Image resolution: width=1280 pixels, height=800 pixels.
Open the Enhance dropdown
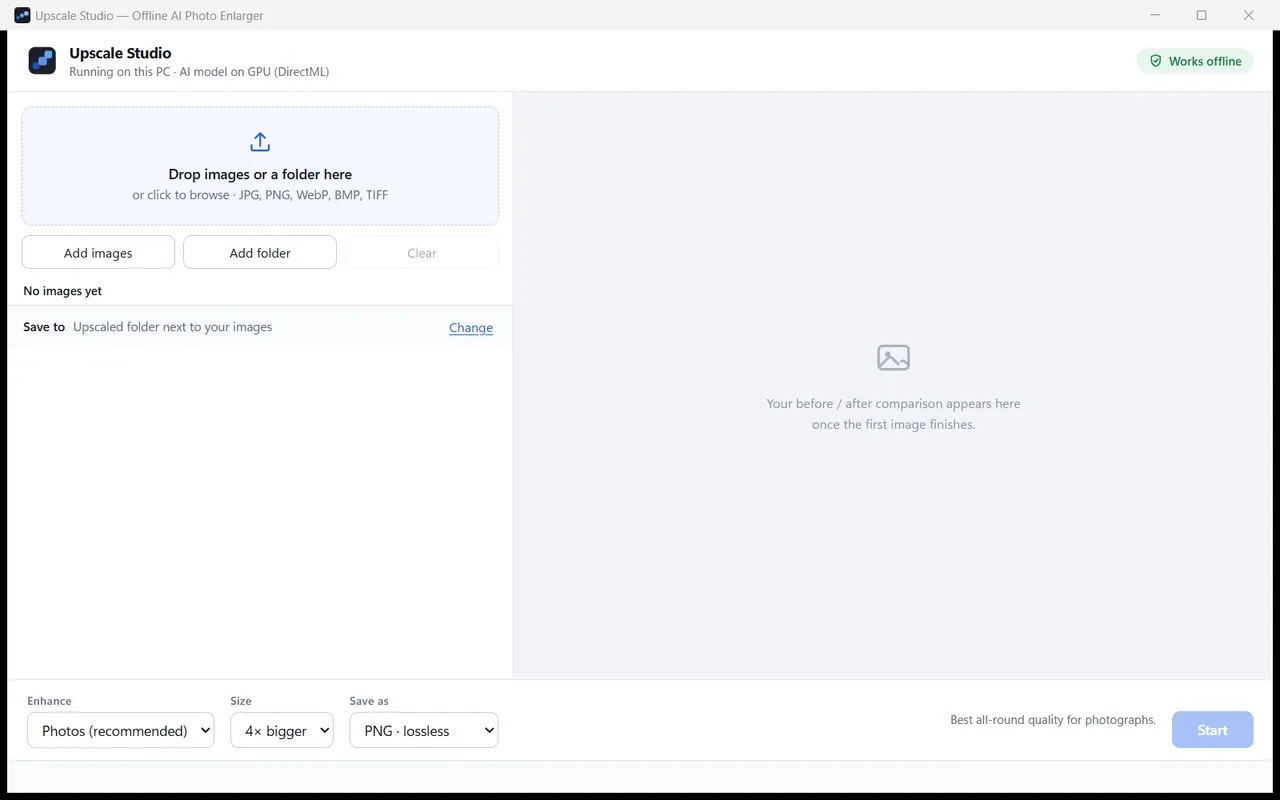pos(121,731)
